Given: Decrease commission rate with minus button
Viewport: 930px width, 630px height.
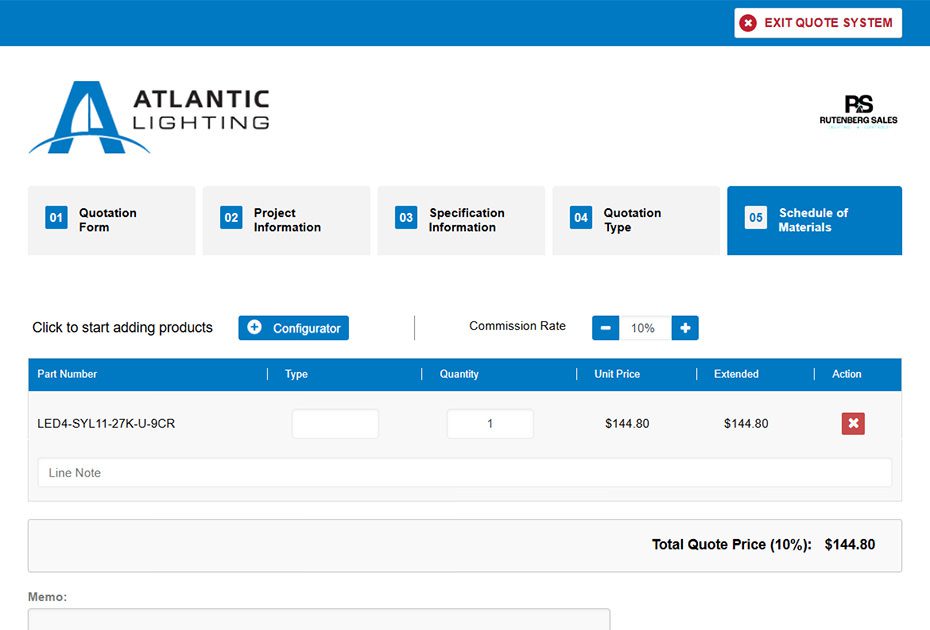Looking at the screenshot, I should pos(605,328).
